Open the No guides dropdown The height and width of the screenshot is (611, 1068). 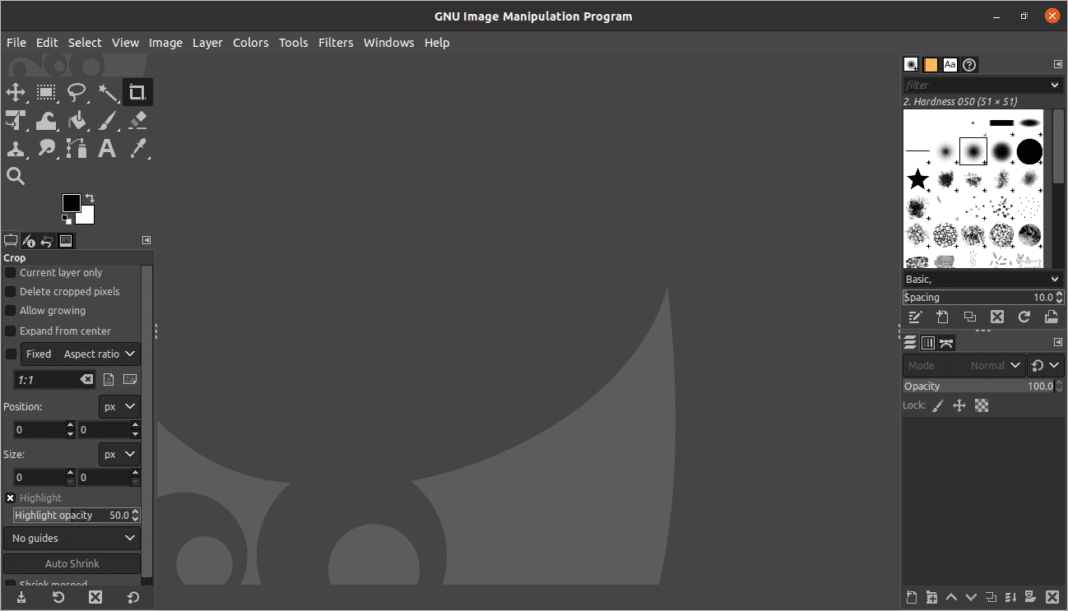[71, 537]
